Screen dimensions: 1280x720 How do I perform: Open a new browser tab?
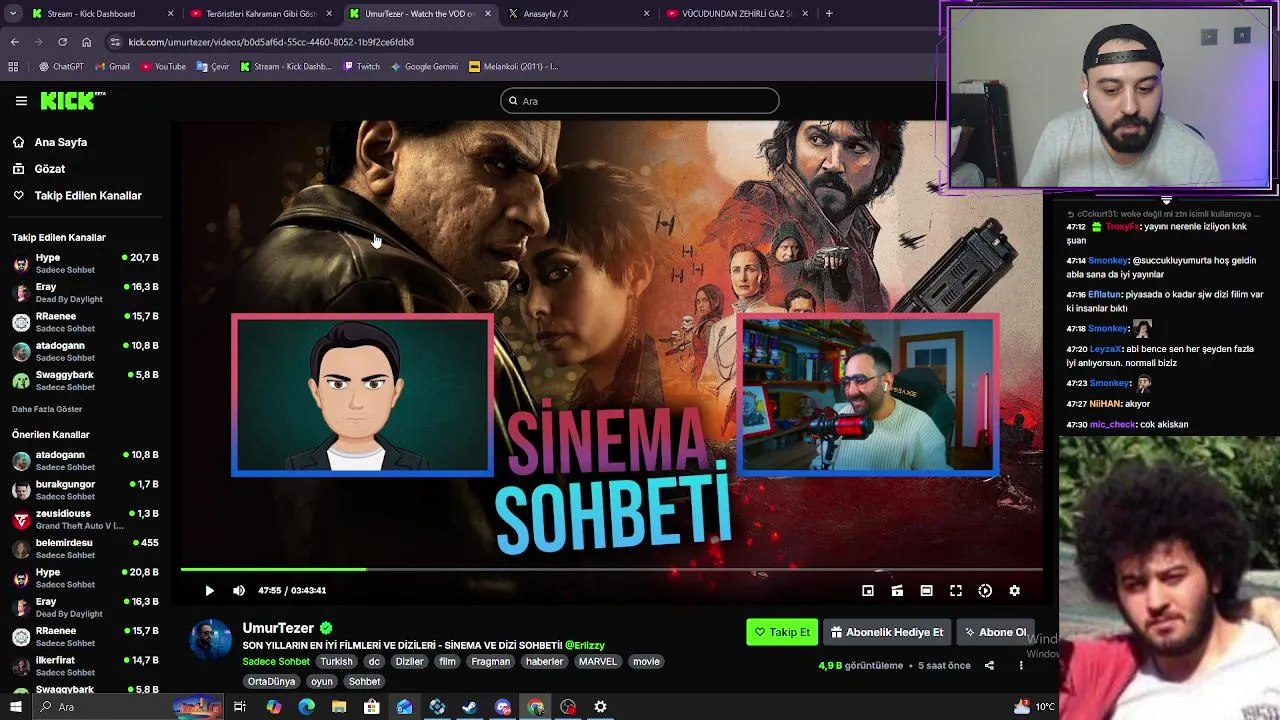point(829,14)
